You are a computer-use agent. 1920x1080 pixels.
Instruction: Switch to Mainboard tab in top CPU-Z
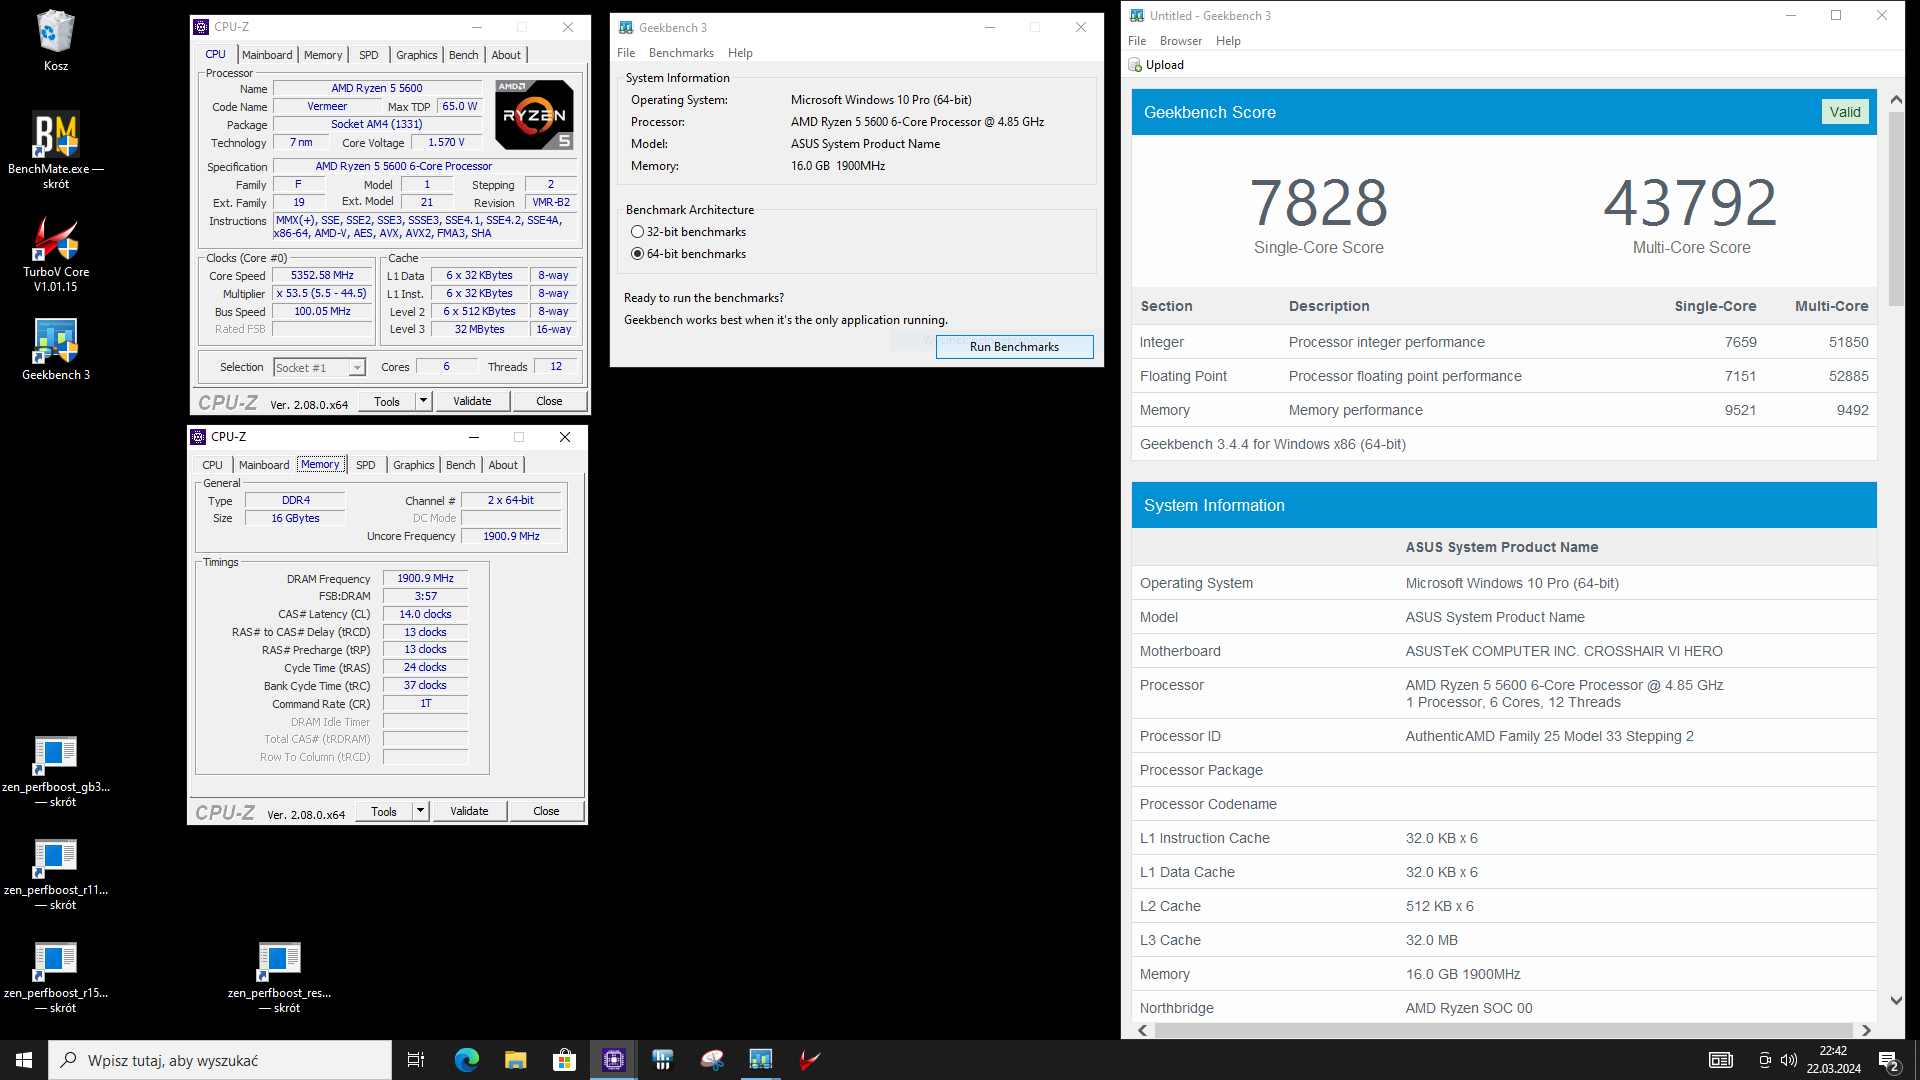coord(267,55)
